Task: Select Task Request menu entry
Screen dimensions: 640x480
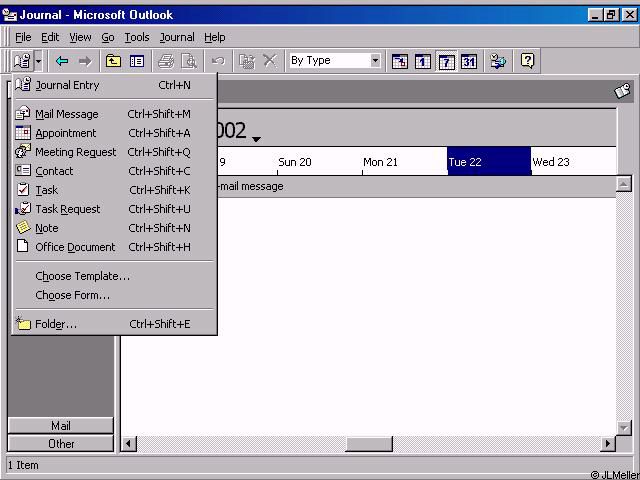Action: pyautogui.click(x=114, y=209)
